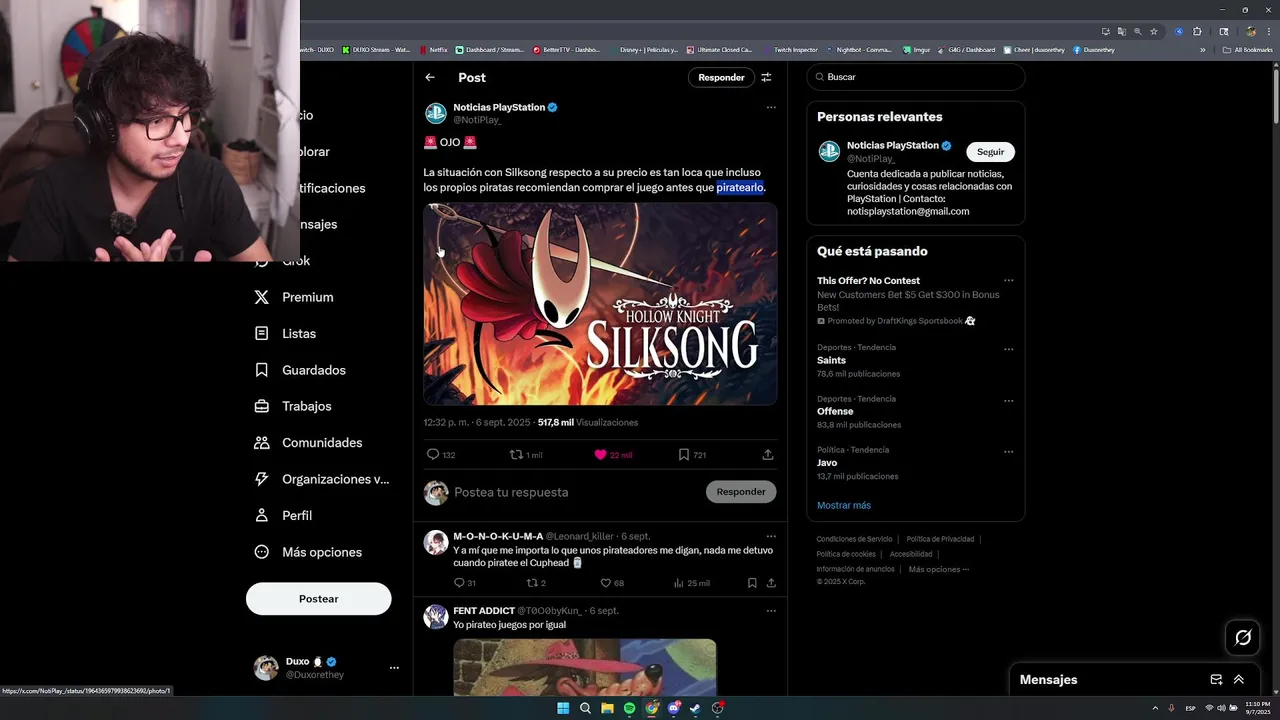The image size is (1280, 720).
Task: Repost M-O-N-O-K-U-M-A comment (2)
Action: 536,583
